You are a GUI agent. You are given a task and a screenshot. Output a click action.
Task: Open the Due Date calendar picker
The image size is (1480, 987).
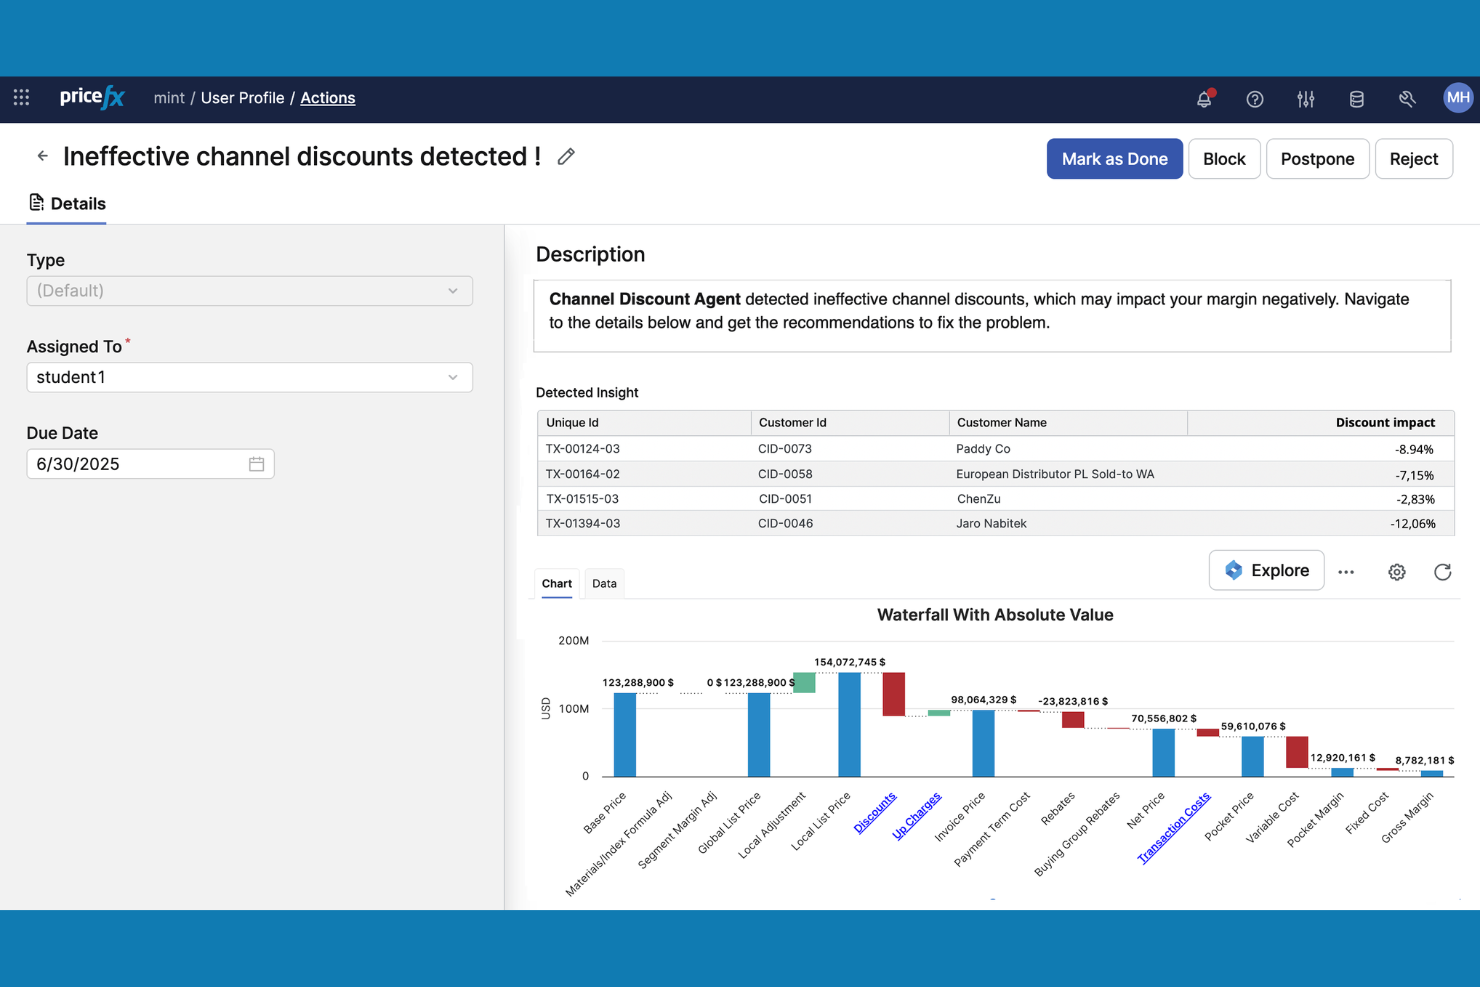tap(256, 464)
